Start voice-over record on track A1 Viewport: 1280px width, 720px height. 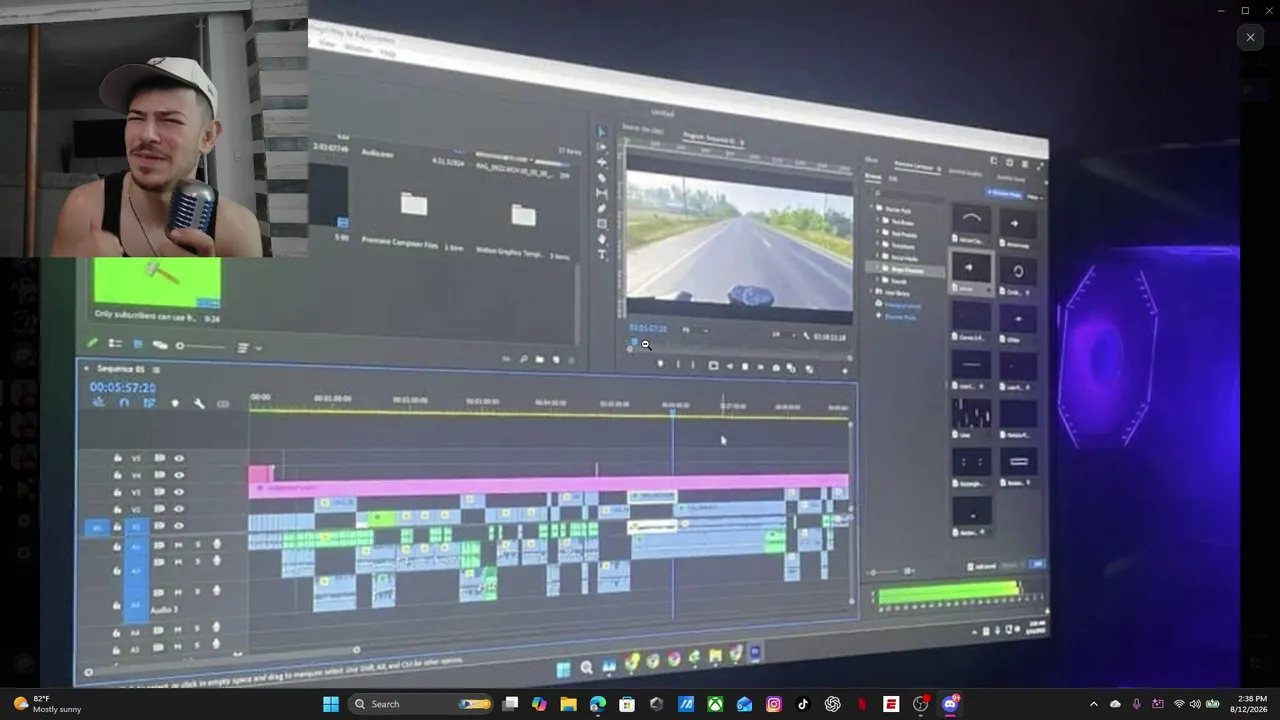(217, 545)
